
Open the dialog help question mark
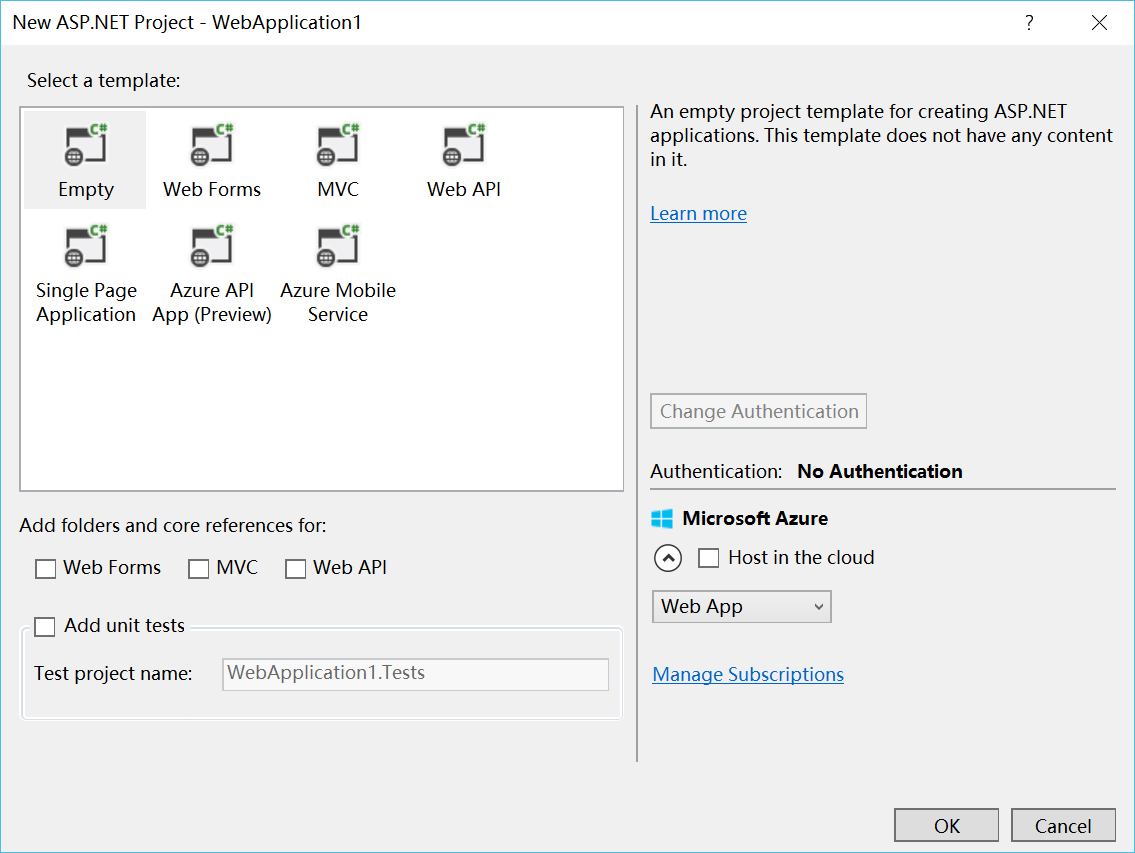click(x=1029, y=22)
